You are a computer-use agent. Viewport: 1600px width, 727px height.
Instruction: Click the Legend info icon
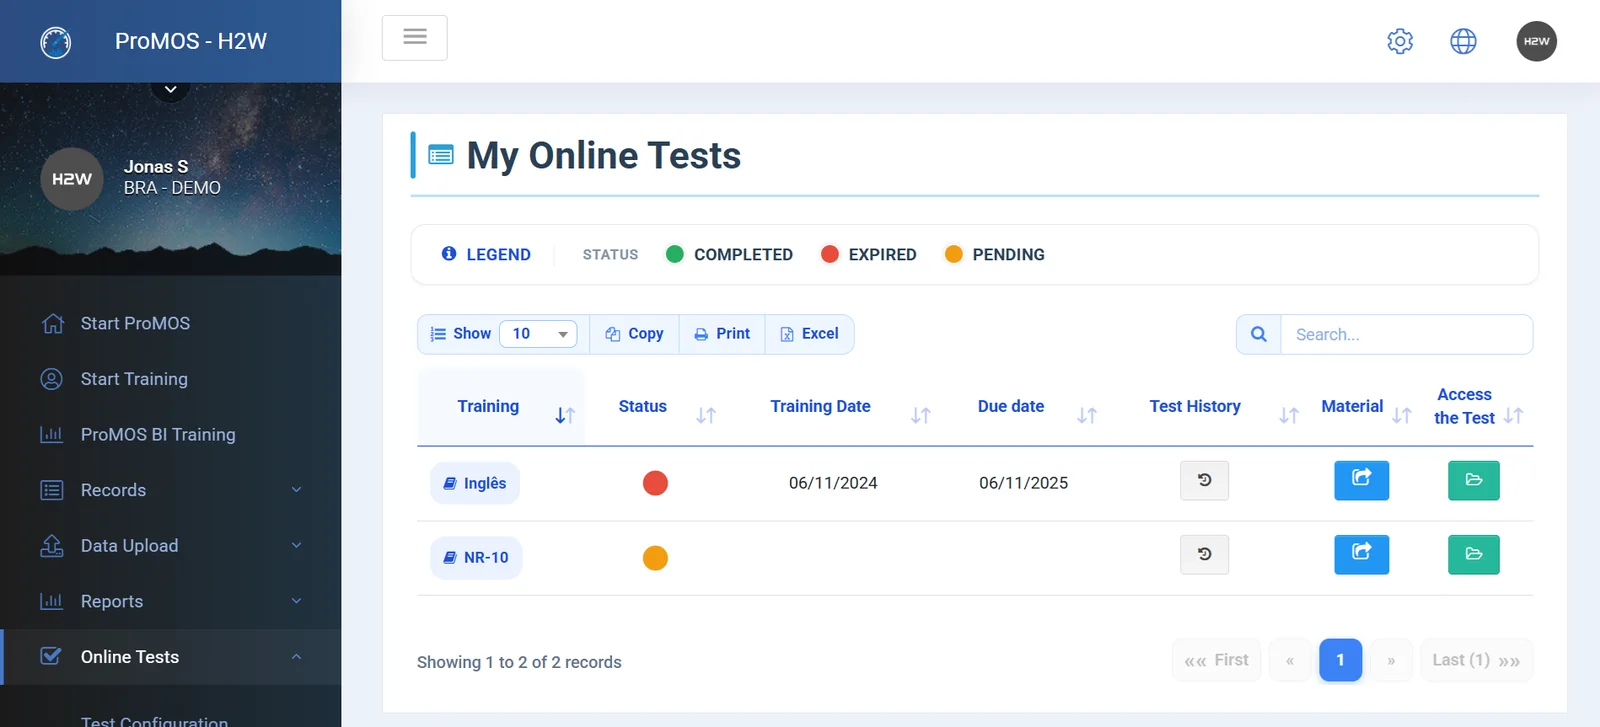coord(449,254)
